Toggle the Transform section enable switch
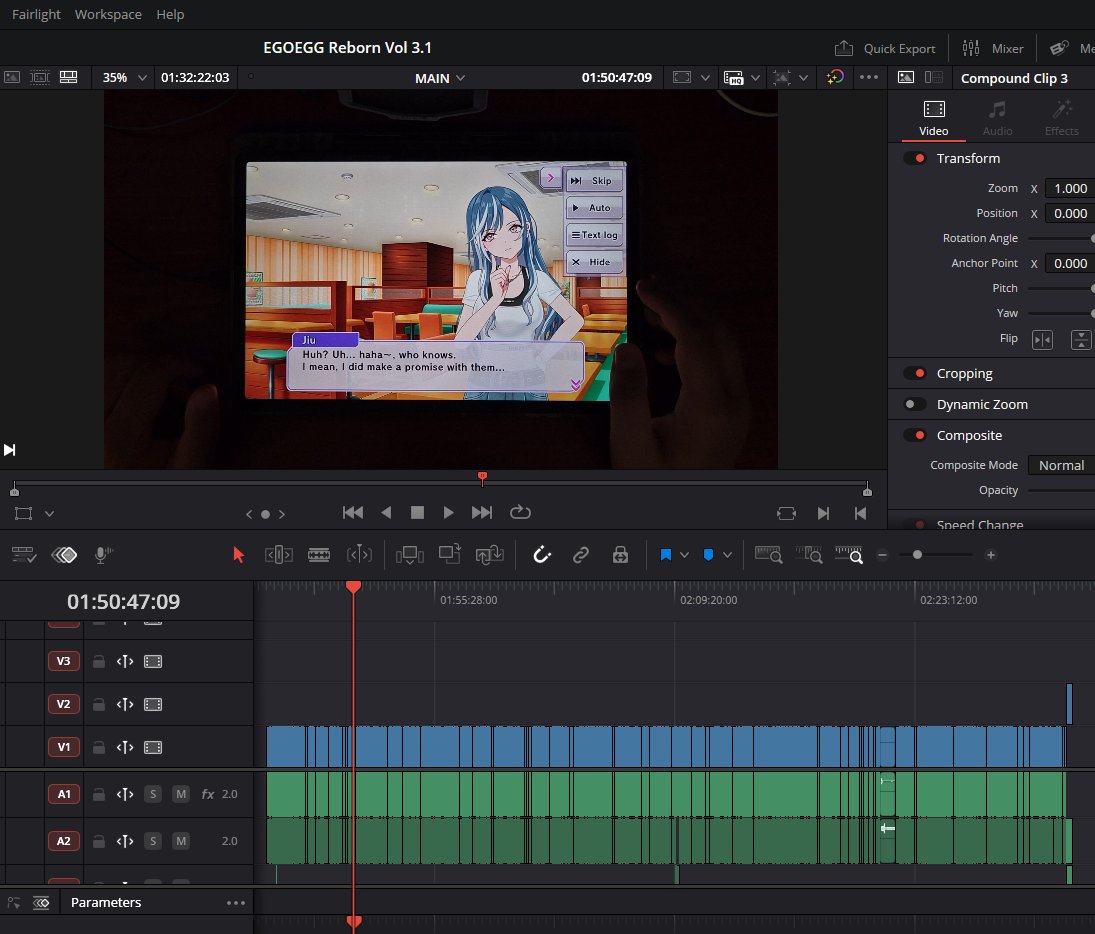1095x934 pixels. [915, 159]
